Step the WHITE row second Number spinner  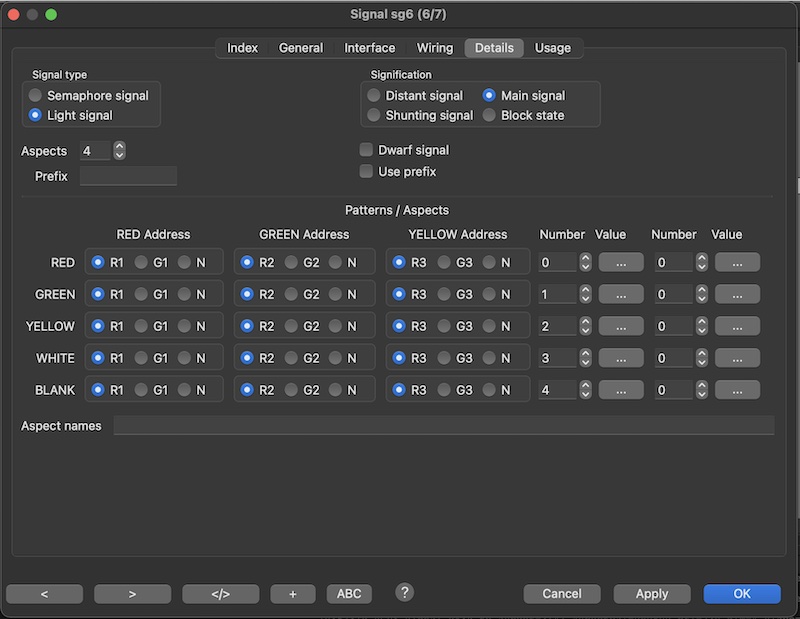coord(702,358)
